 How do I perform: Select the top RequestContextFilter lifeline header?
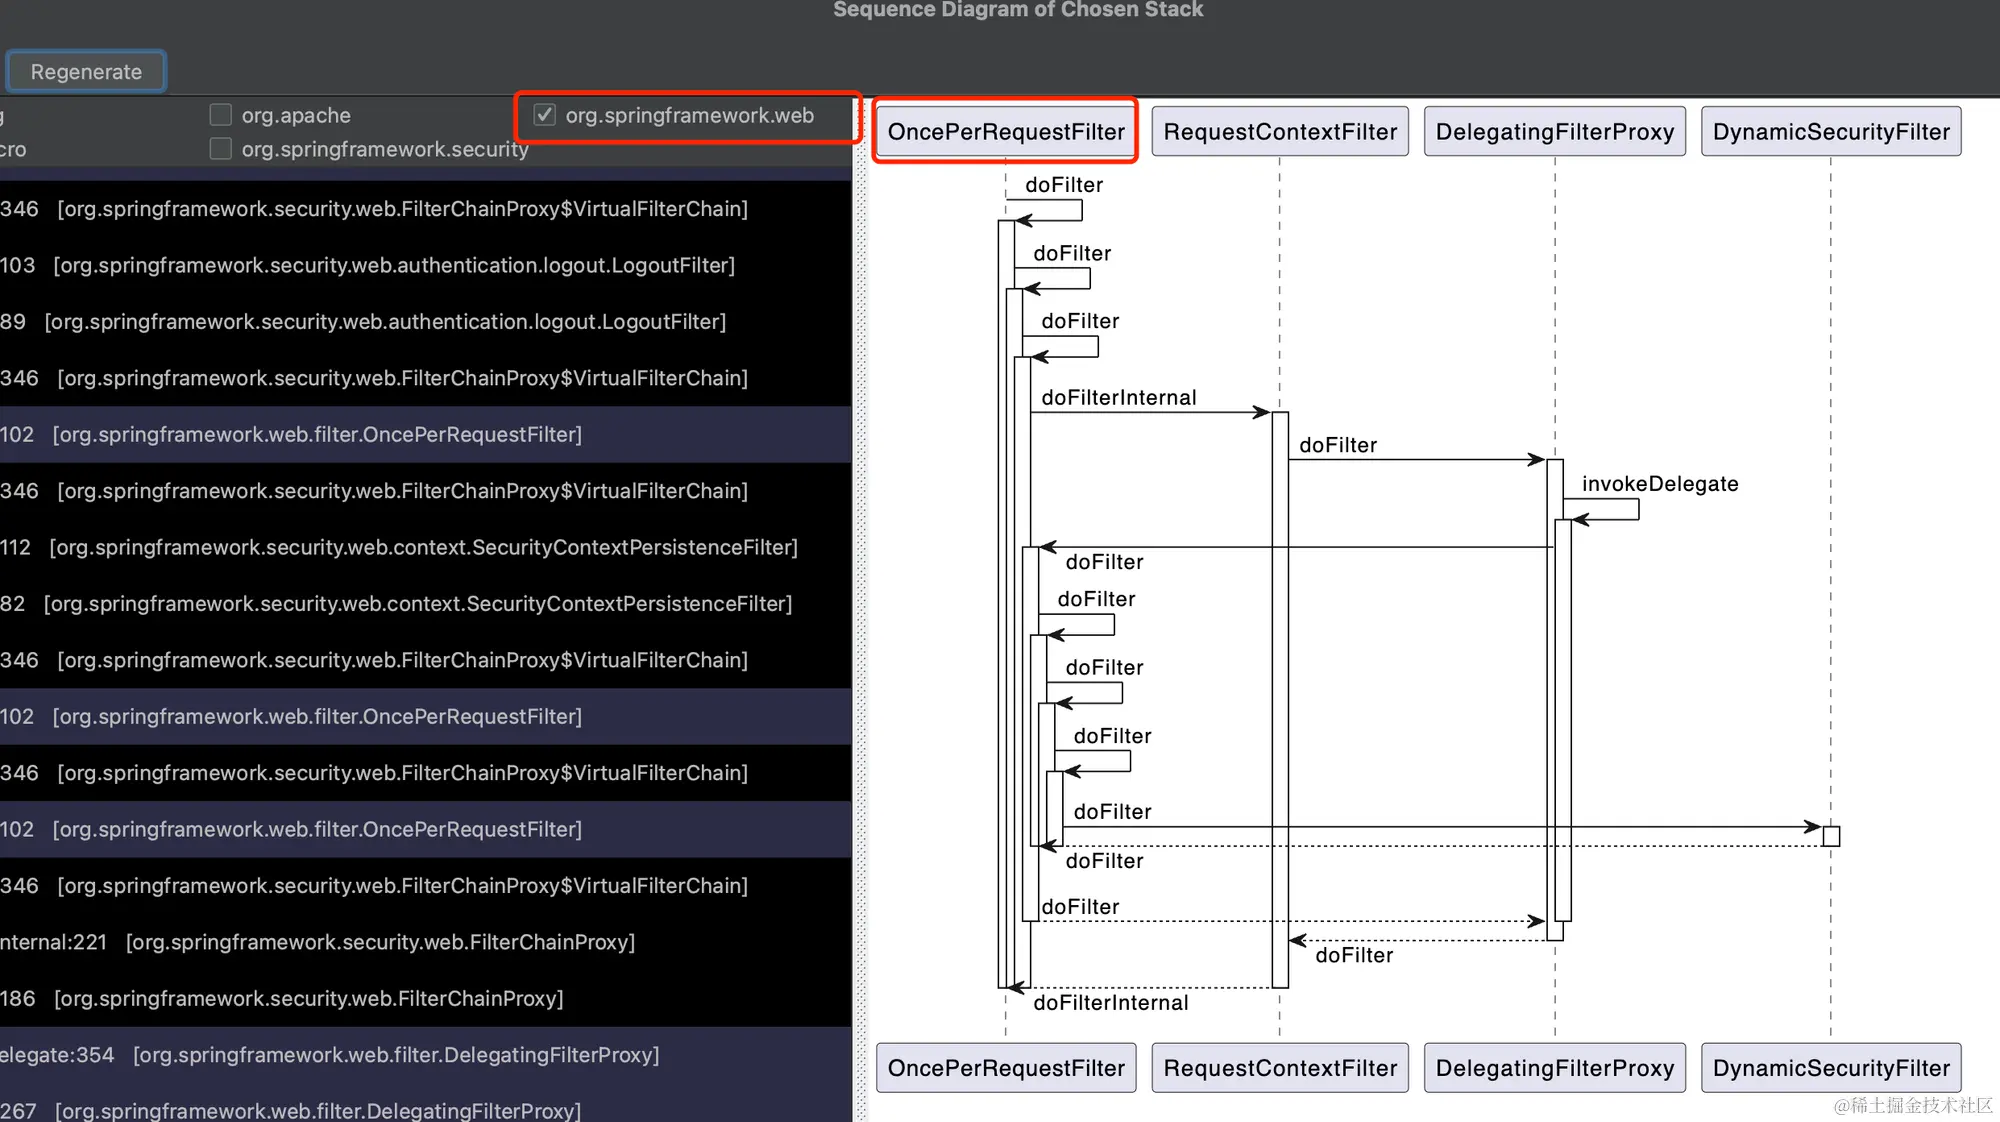1280,132
